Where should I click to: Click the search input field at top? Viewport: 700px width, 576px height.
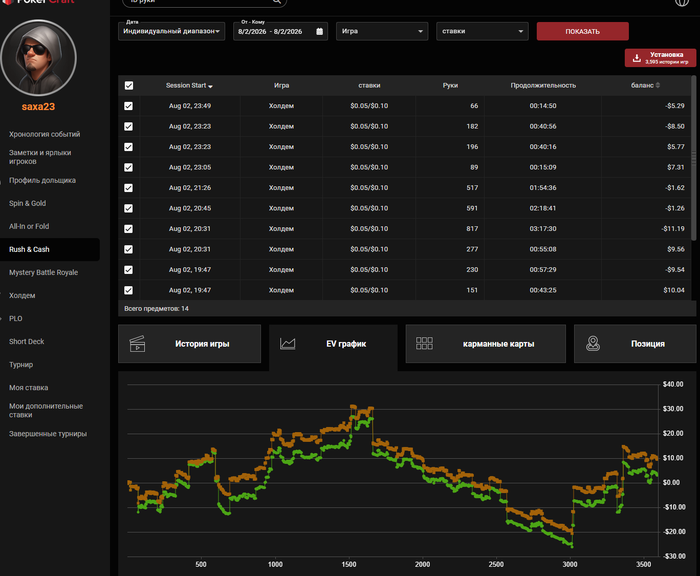tap(204, 2)
